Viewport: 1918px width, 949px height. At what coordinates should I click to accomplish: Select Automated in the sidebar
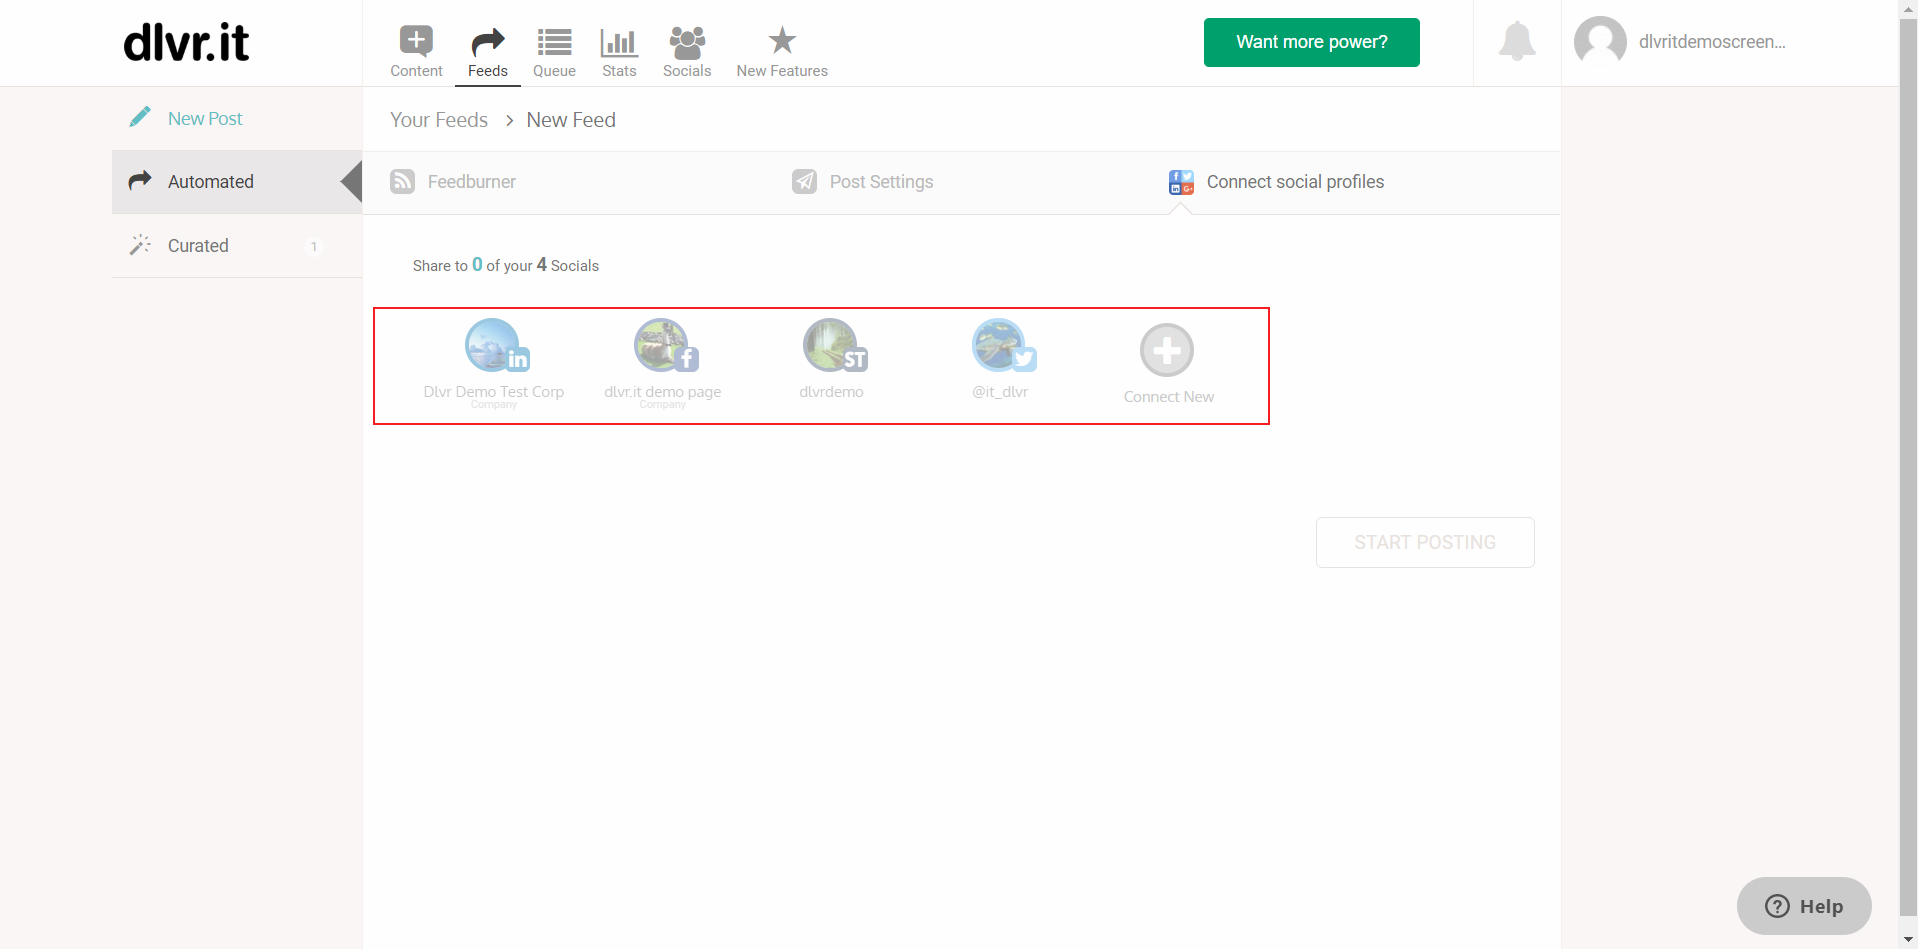click(x=237, y=182)
